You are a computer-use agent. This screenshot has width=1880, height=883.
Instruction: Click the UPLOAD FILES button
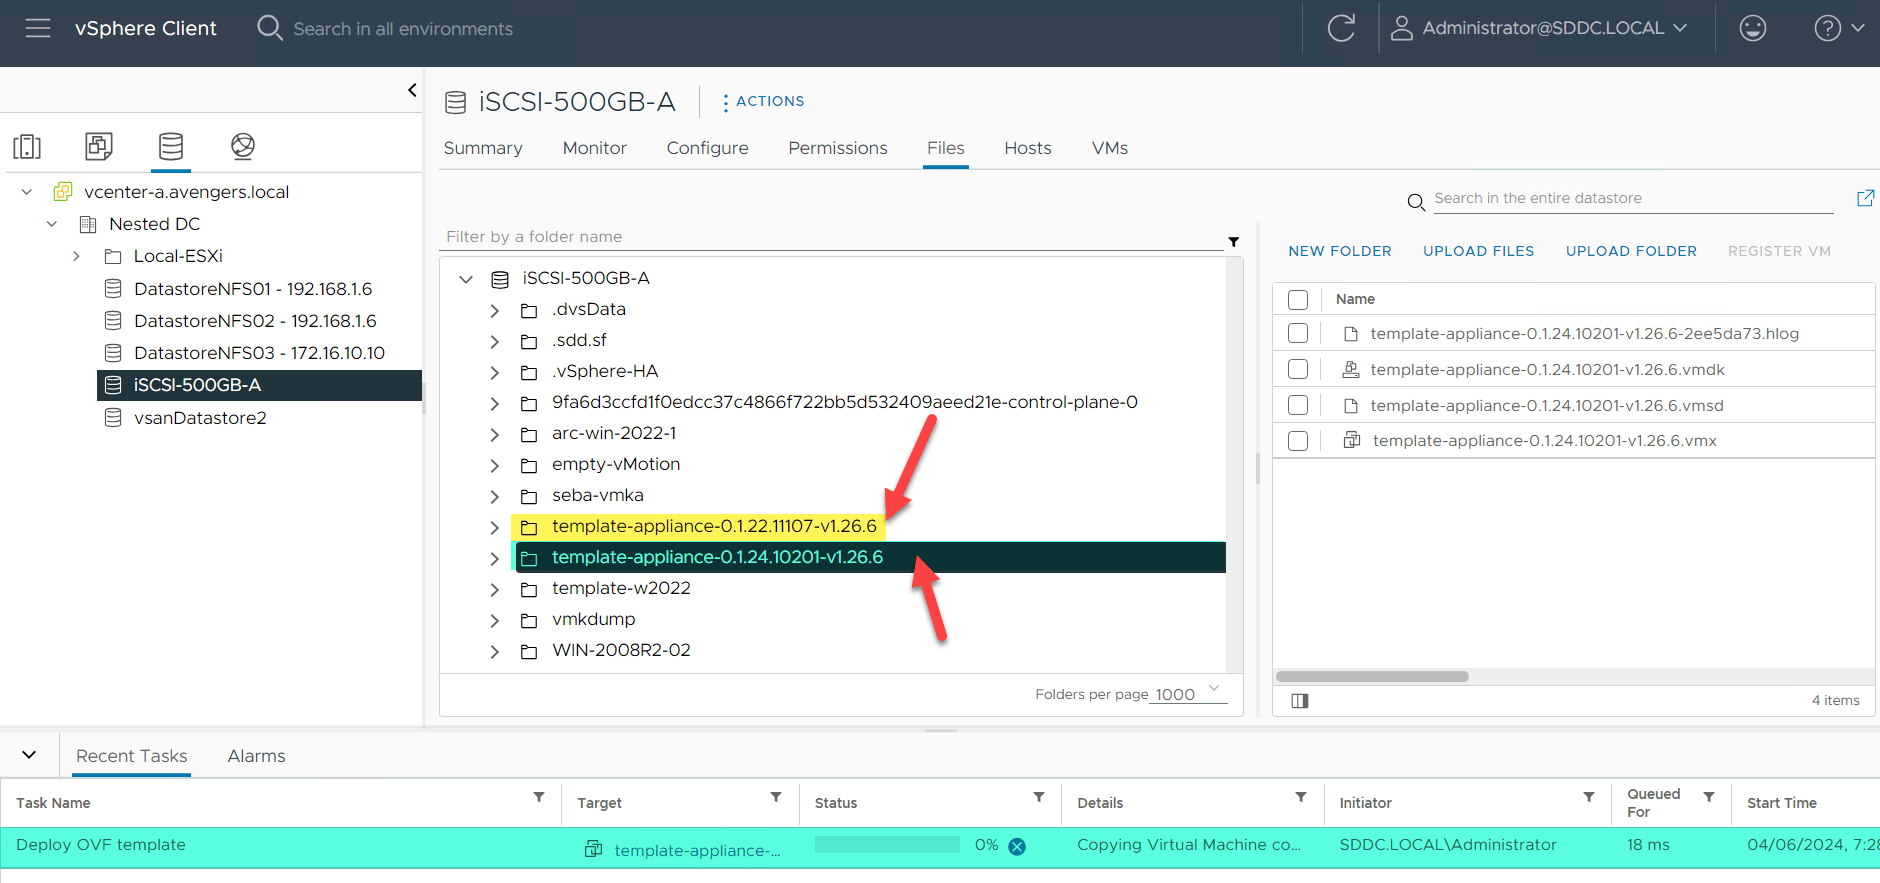(x=1478, y=251)
